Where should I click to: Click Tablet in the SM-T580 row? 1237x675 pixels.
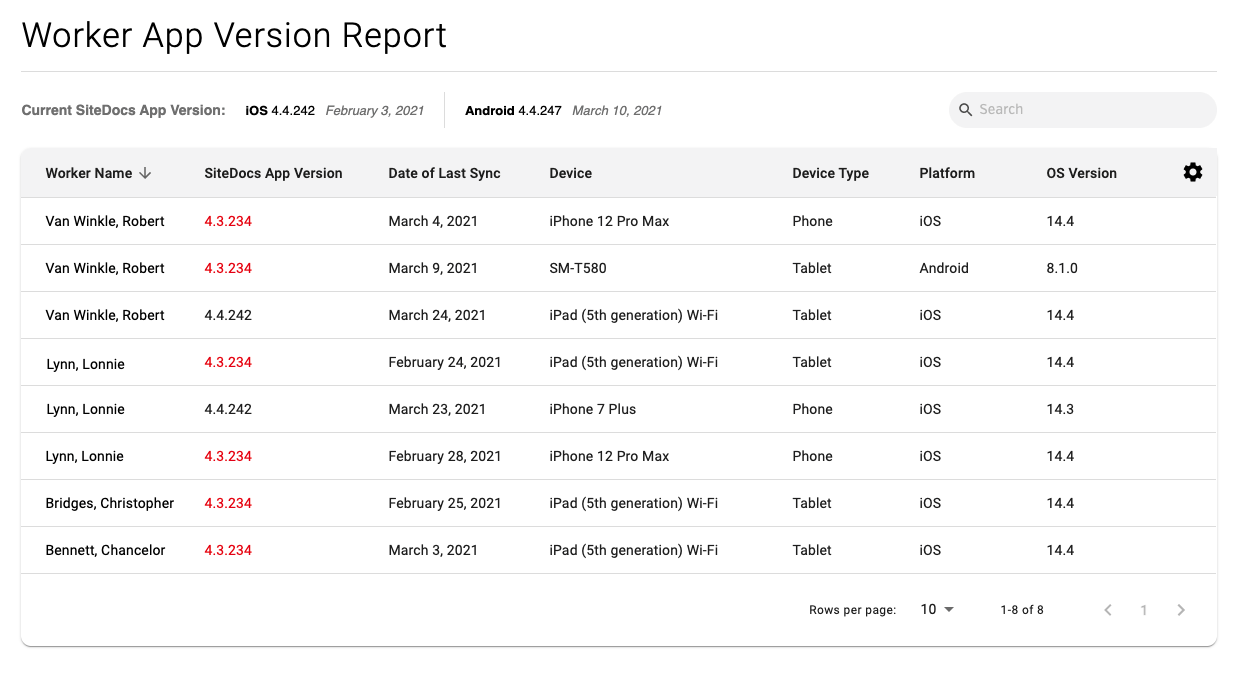tap(812, 268)
